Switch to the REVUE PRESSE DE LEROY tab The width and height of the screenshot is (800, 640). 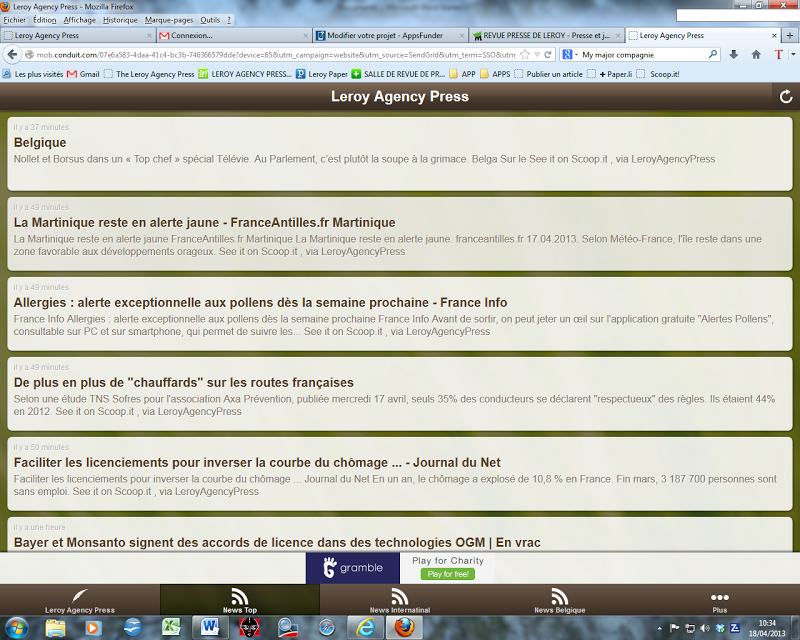546,35
